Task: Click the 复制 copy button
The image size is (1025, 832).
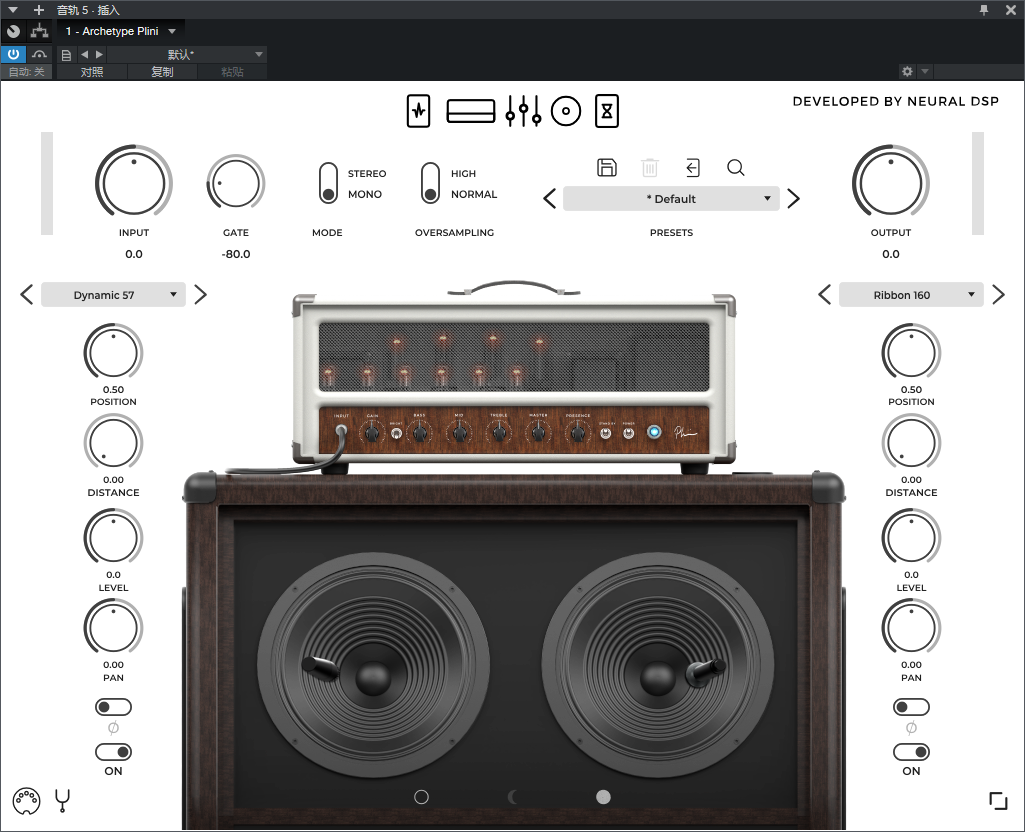Action: 162,72
